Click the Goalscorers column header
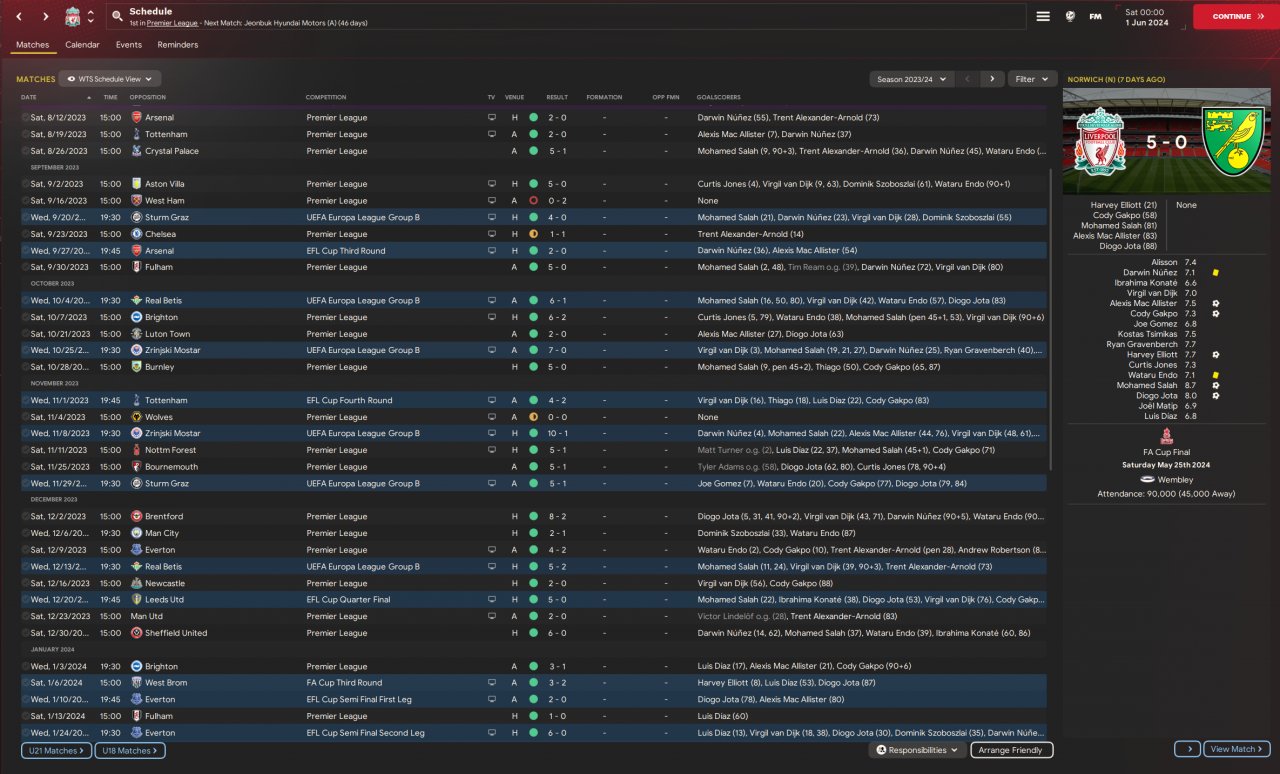The image size is (1280, 774). (718, 97)
